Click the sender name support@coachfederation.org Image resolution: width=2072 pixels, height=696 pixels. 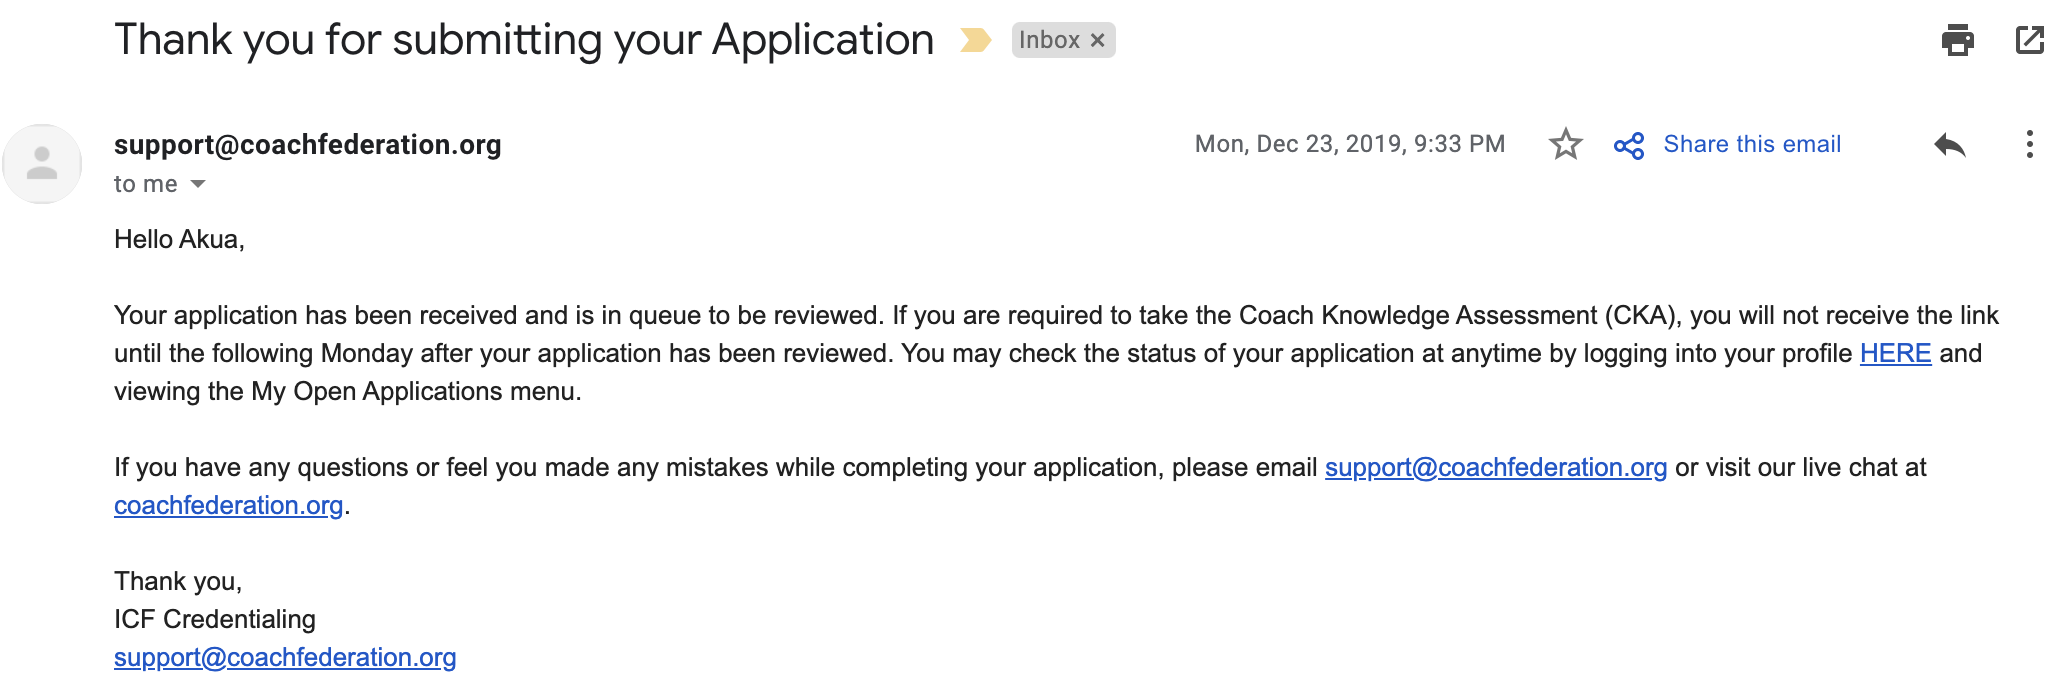point(308,144)
